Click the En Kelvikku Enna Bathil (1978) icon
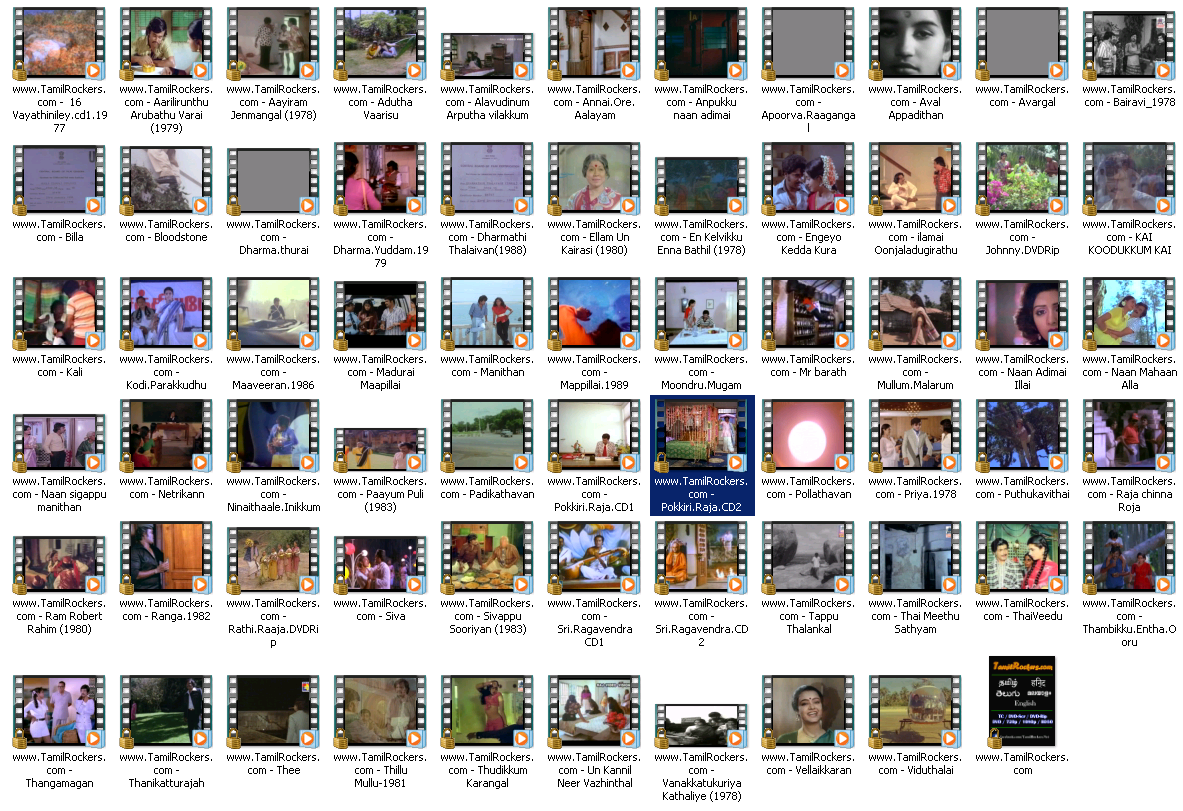 (x=702, y=186)
